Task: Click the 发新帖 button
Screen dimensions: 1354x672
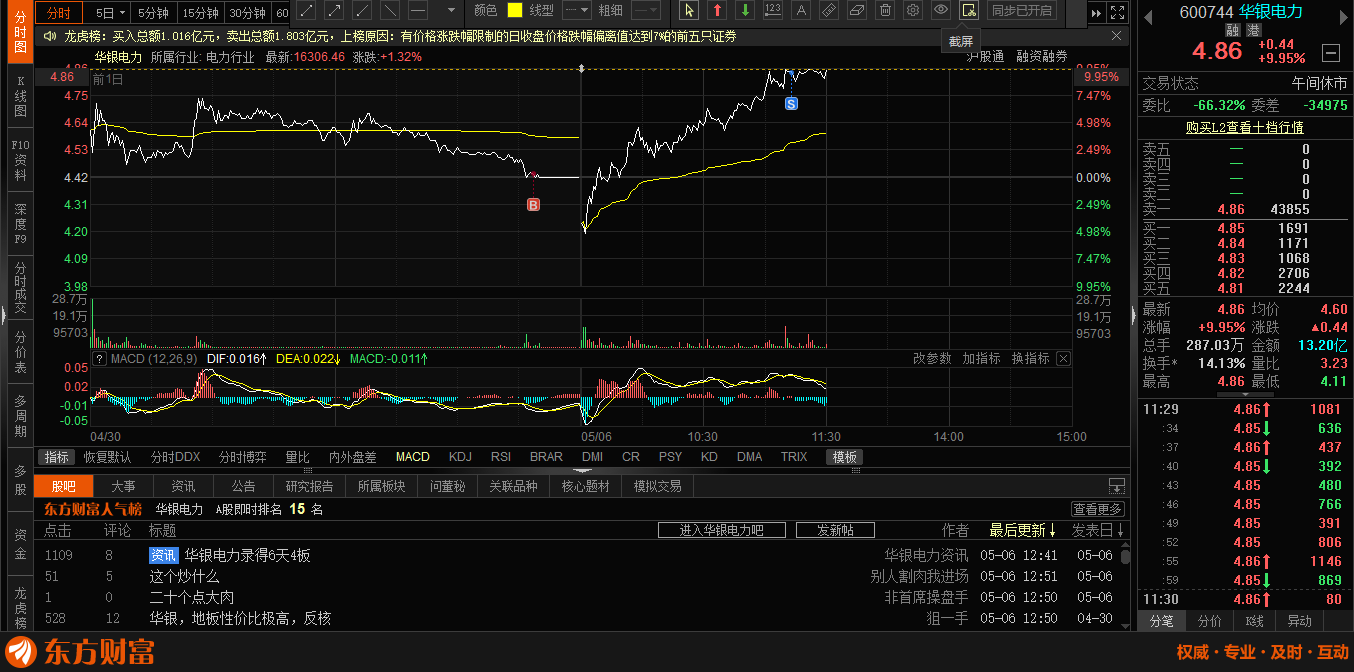Action: pos(834,530)
